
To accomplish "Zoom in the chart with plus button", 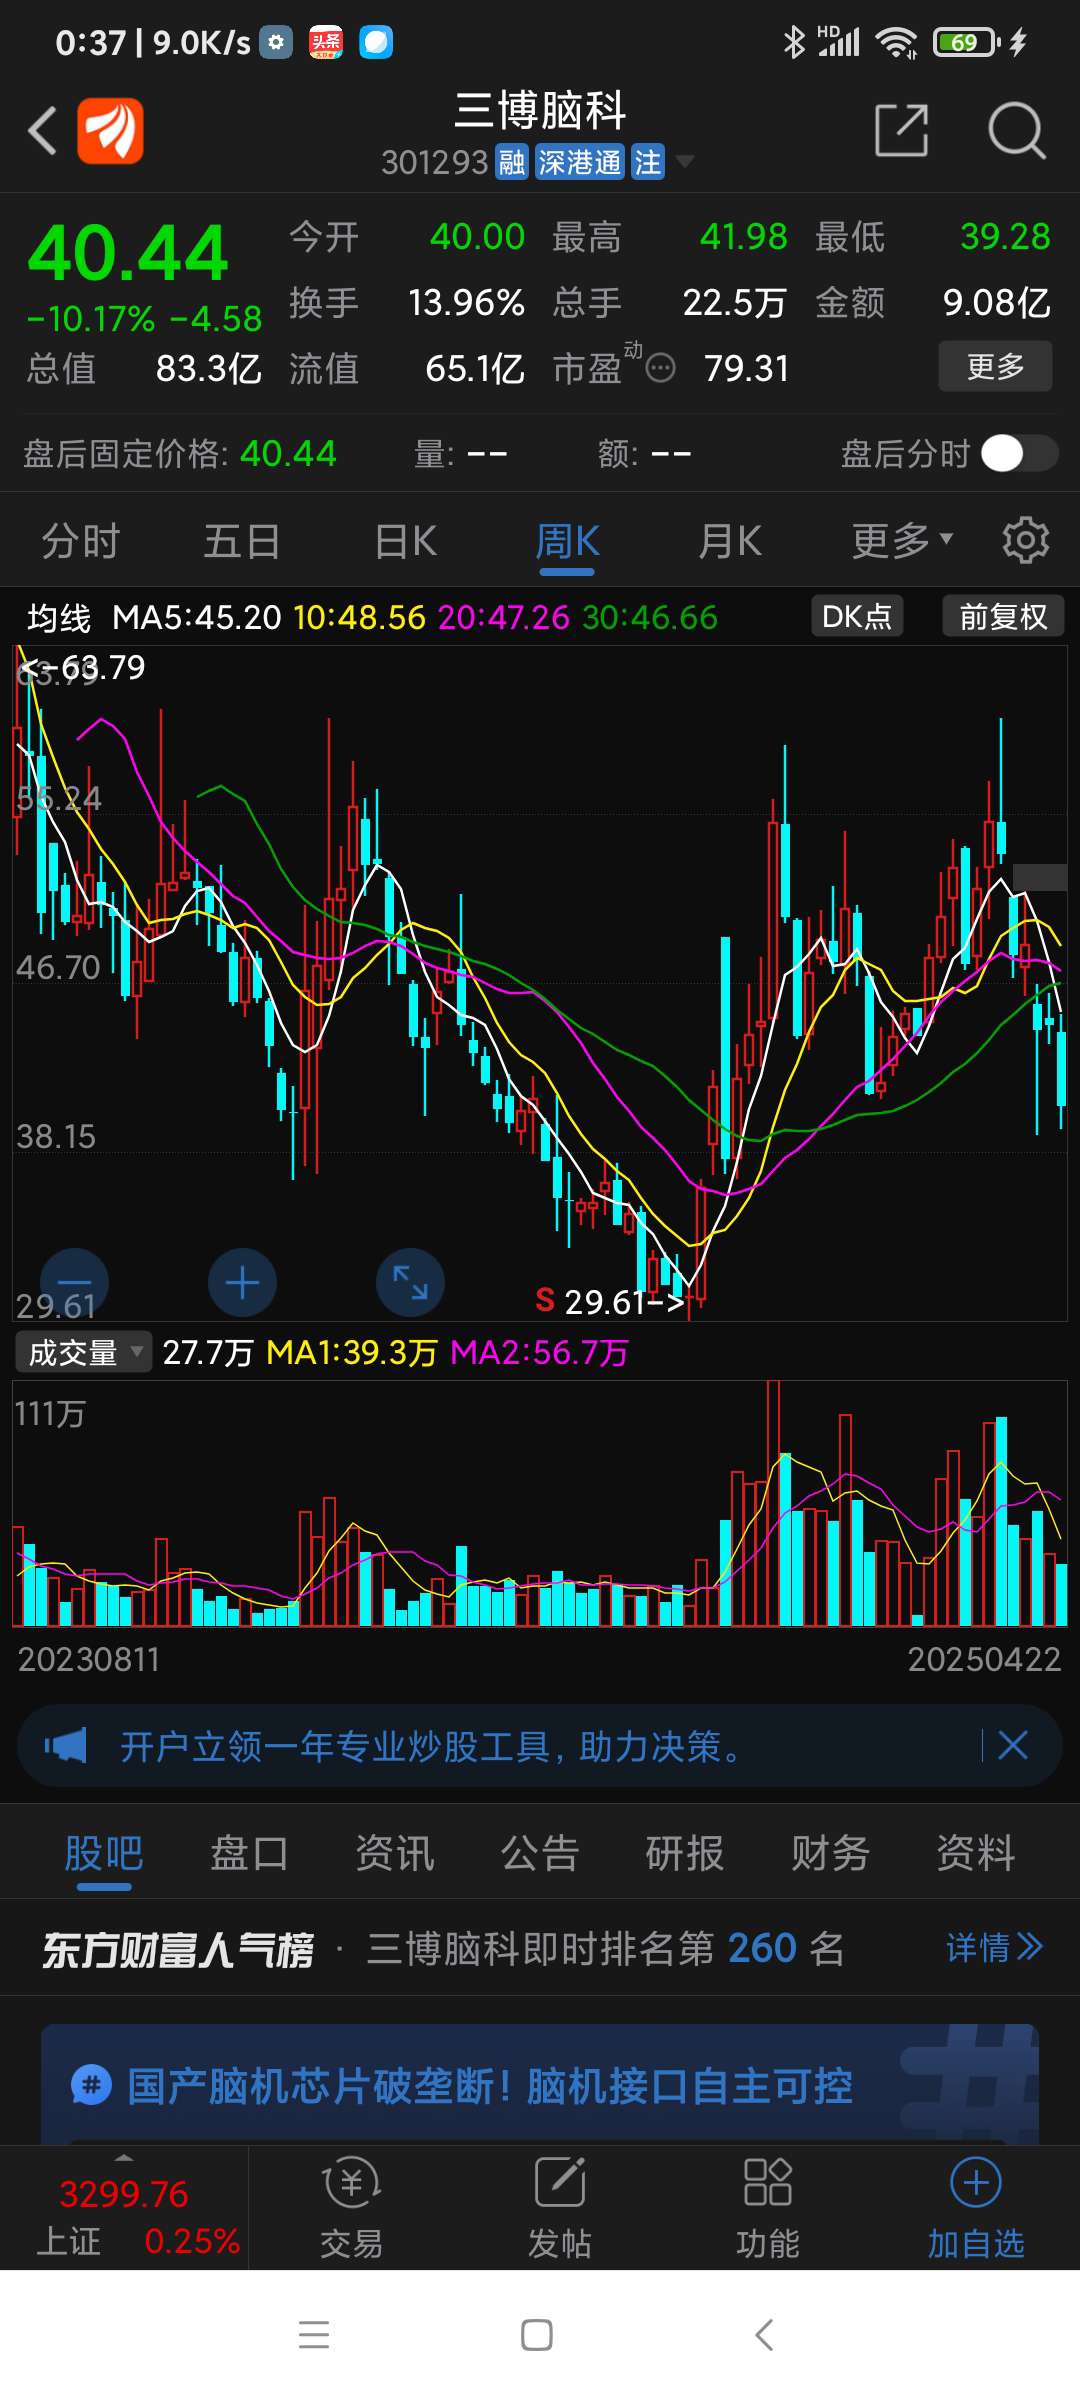I will pos(242,1282).
